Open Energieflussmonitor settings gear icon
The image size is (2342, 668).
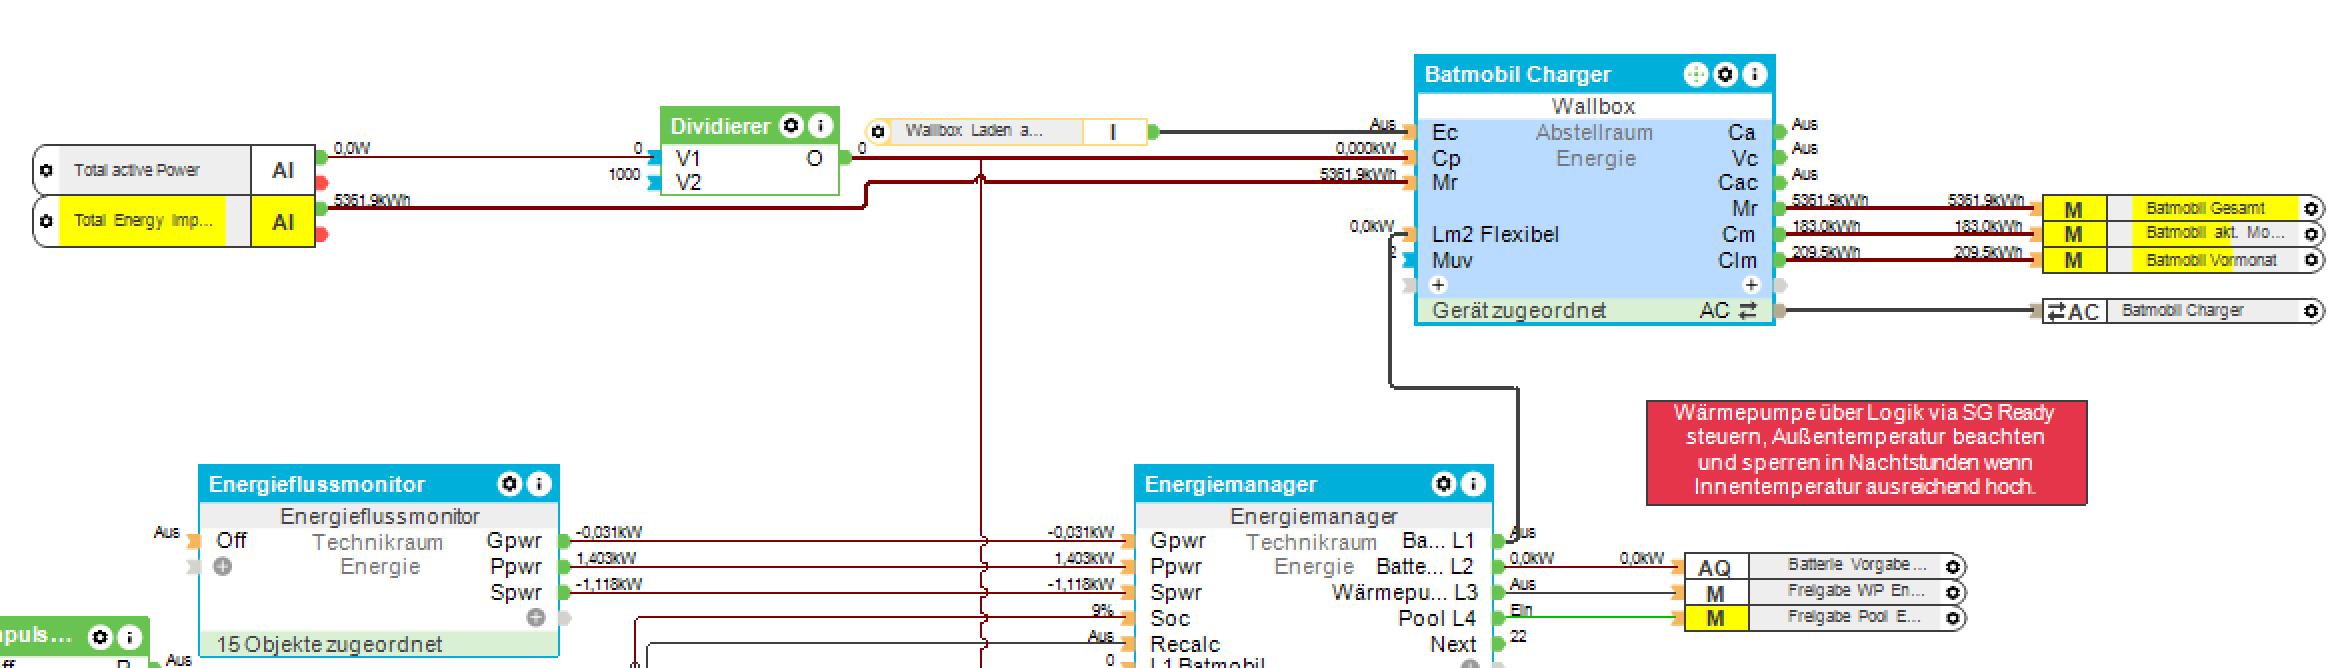[x=510, y=484]
